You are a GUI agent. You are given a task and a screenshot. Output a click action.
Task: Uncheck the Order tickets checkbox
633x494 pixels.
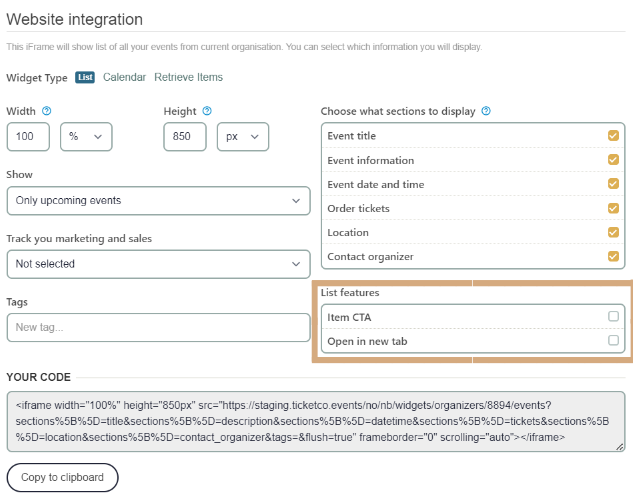[613, 208]
